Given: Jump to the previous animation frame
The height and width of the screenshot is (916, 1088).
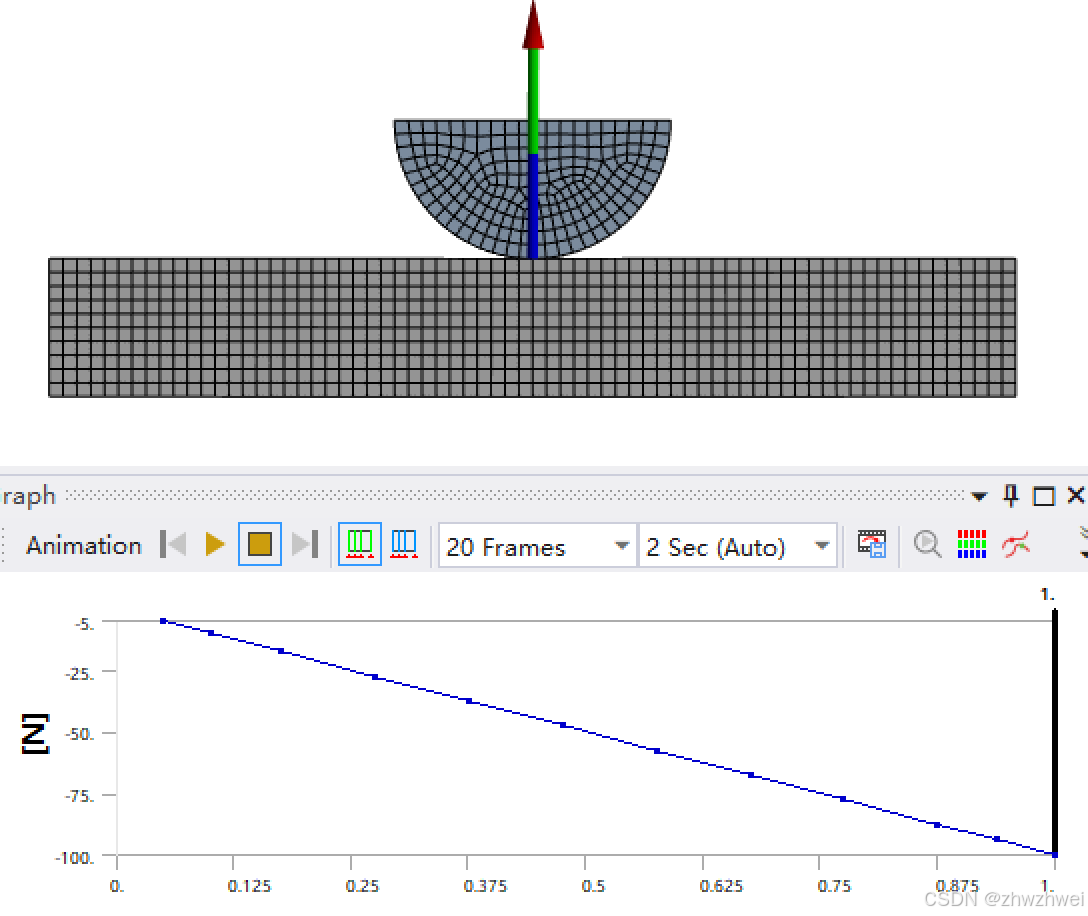Looking at the screenshot, I should 173,545.
